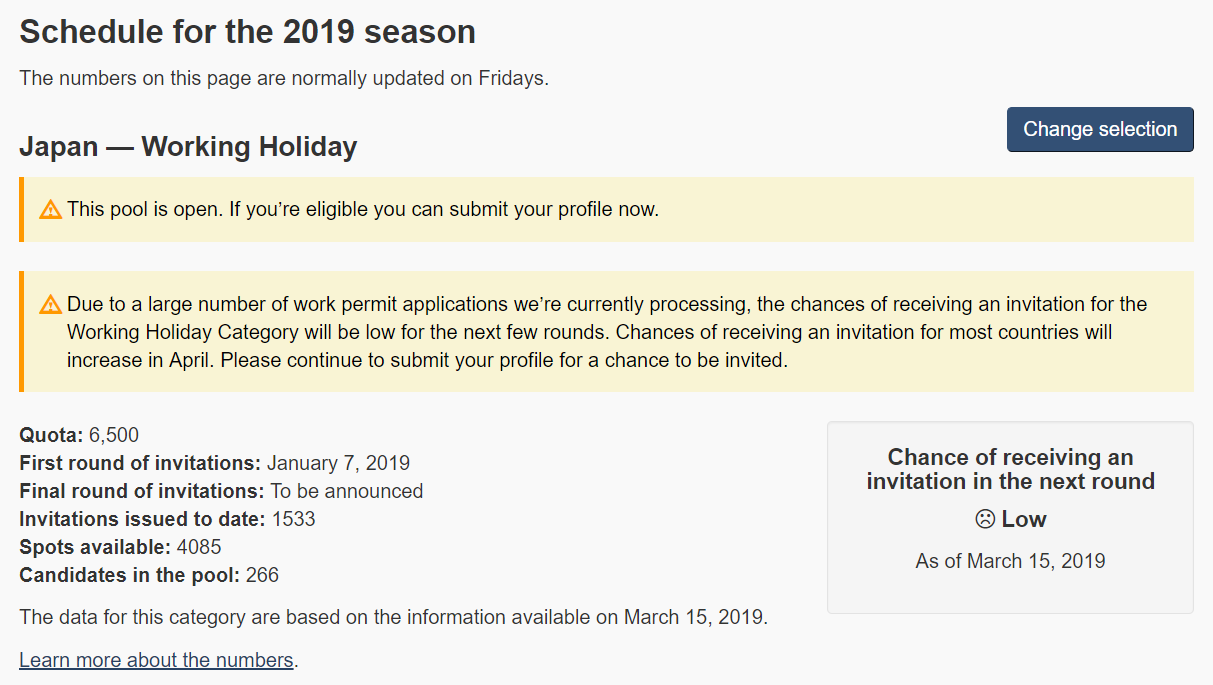Viewport: 1213px width, 685px height.
Task: Click the Final round of invitations line
Action: (x=221, y=491)
